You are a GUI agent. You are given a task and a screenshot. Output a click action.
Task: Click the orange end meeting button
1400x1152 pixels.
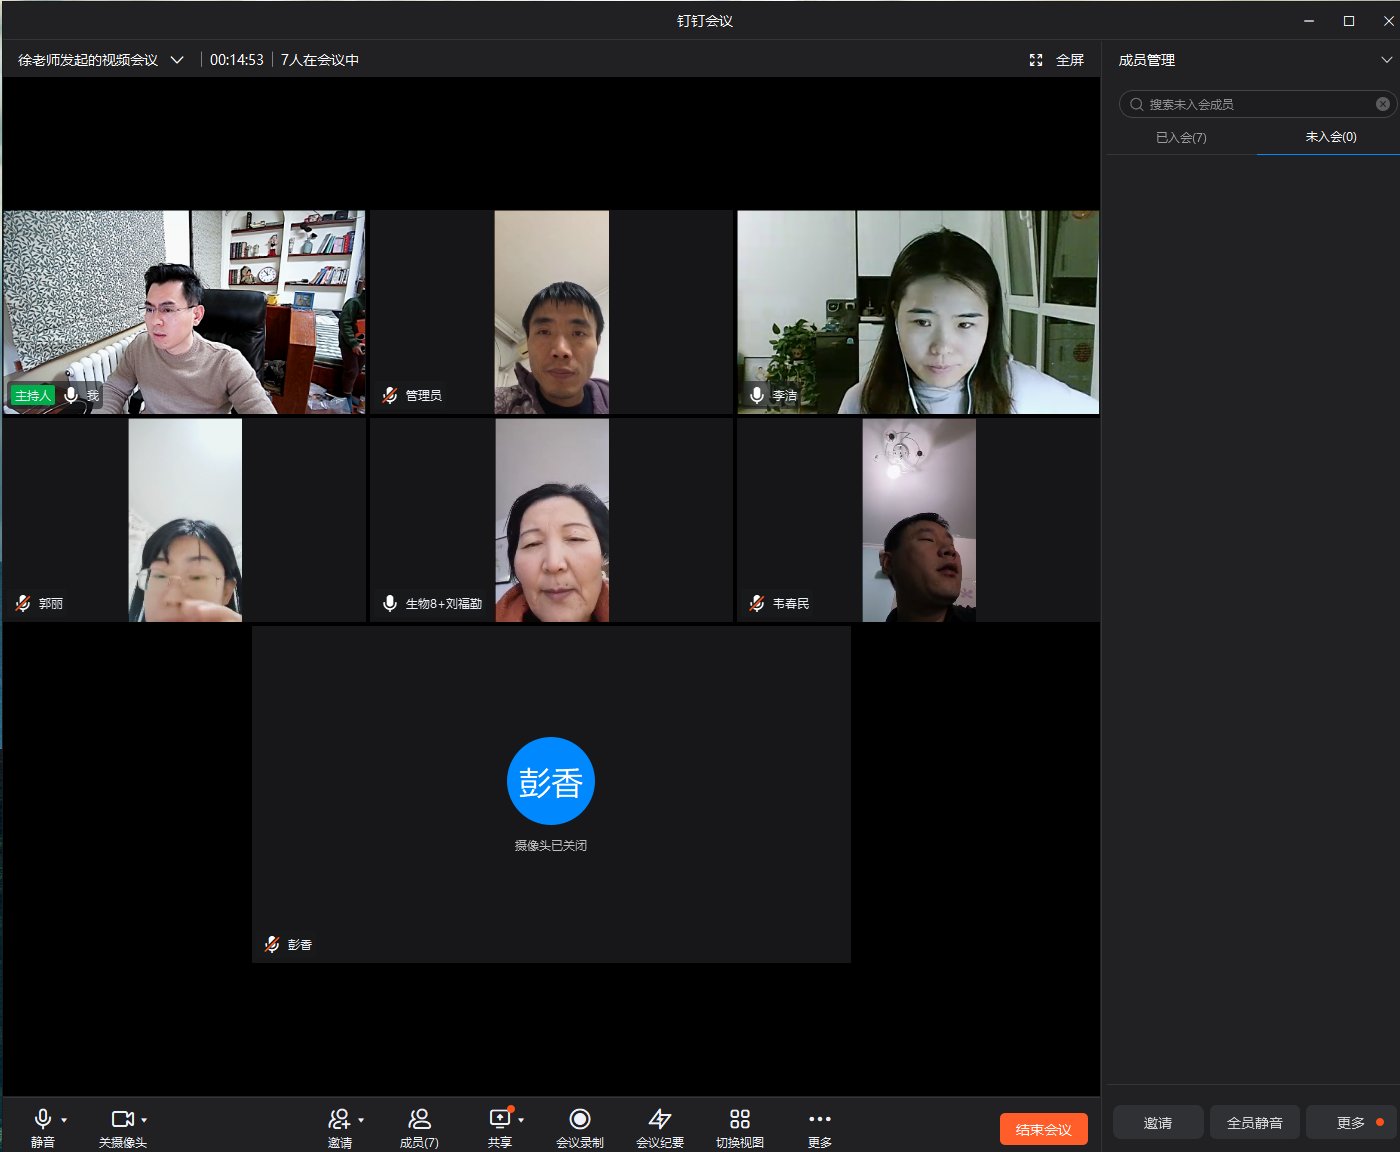pyautogui.click(x=1043, y=1129)
